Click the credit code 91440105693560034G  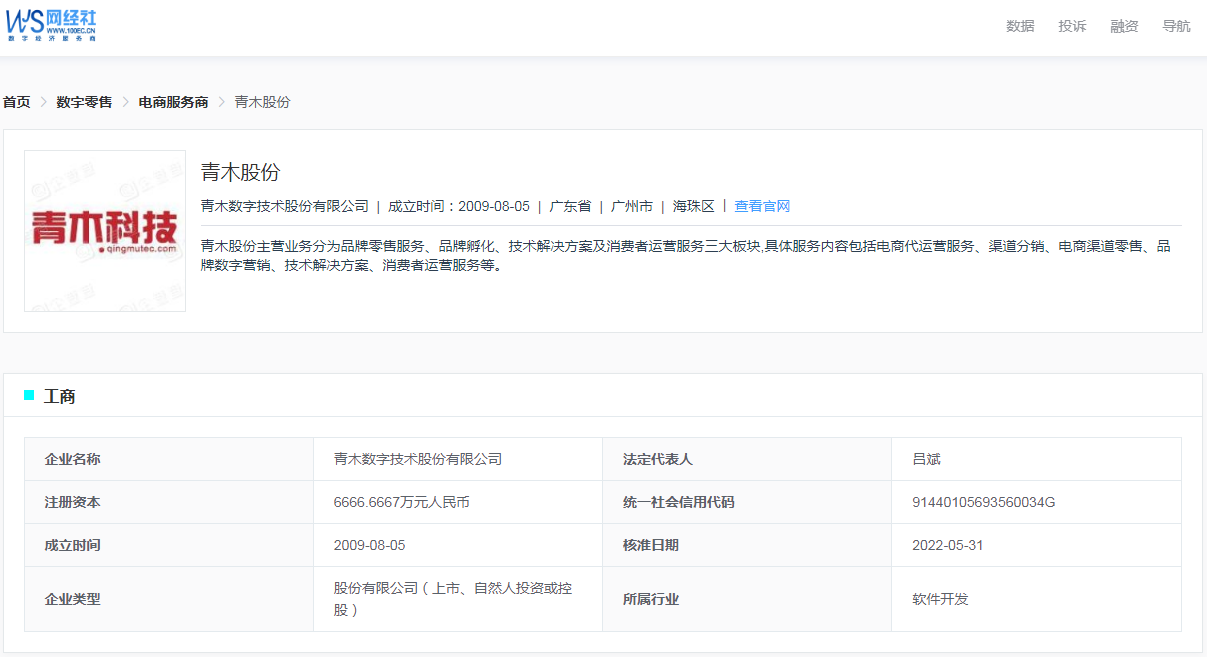click(x=984, y=502)
